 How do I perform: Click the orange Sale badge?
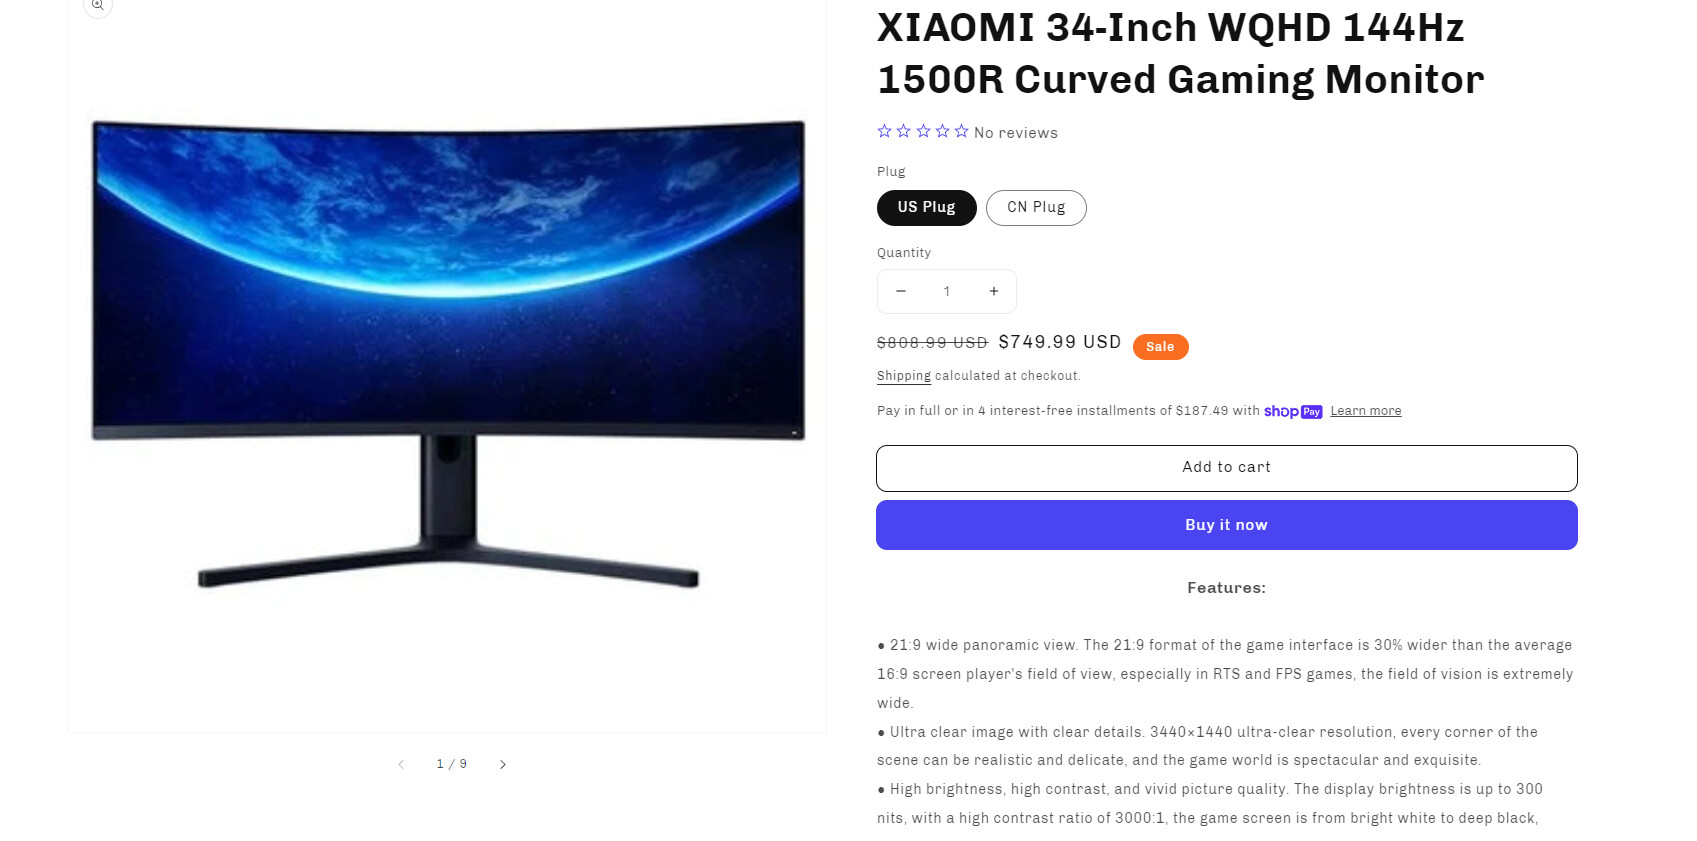pos(1160,347)
